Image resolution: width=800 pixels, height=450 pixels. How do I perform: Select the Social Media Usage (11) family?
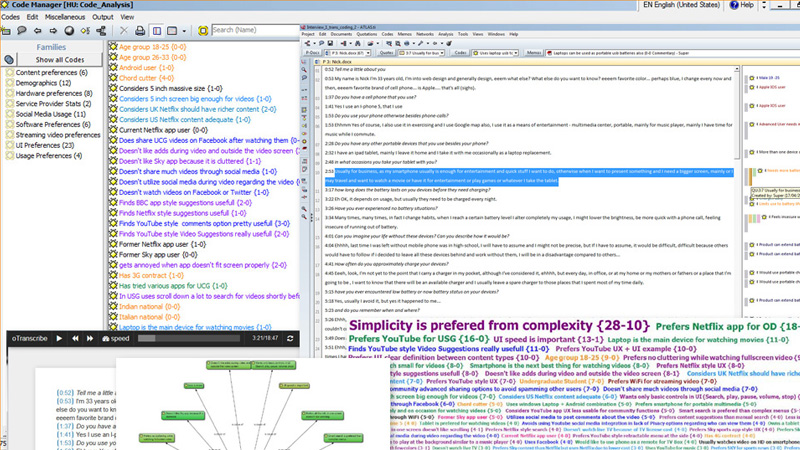(x=50, y=114)
